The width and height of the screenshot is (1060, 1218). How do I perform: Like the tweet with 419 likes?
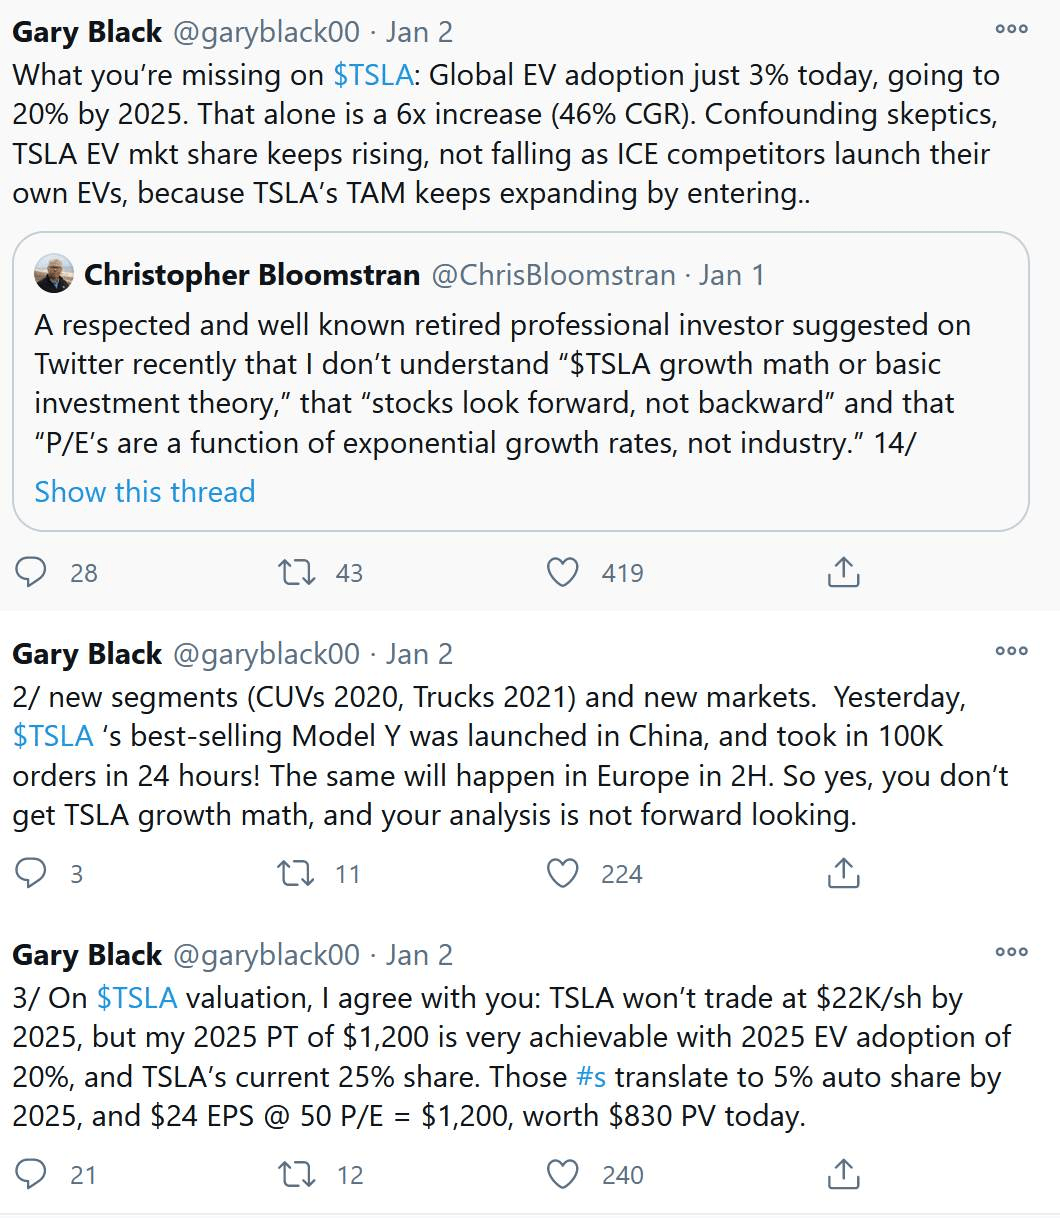click(x=563, y=572)
